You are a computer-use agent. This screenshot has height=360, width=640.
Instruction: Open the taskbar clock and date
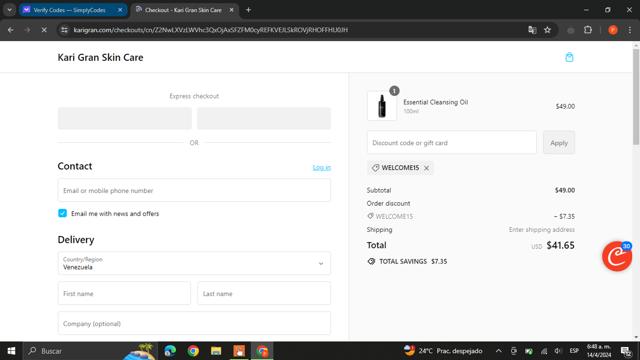(599, 351)
